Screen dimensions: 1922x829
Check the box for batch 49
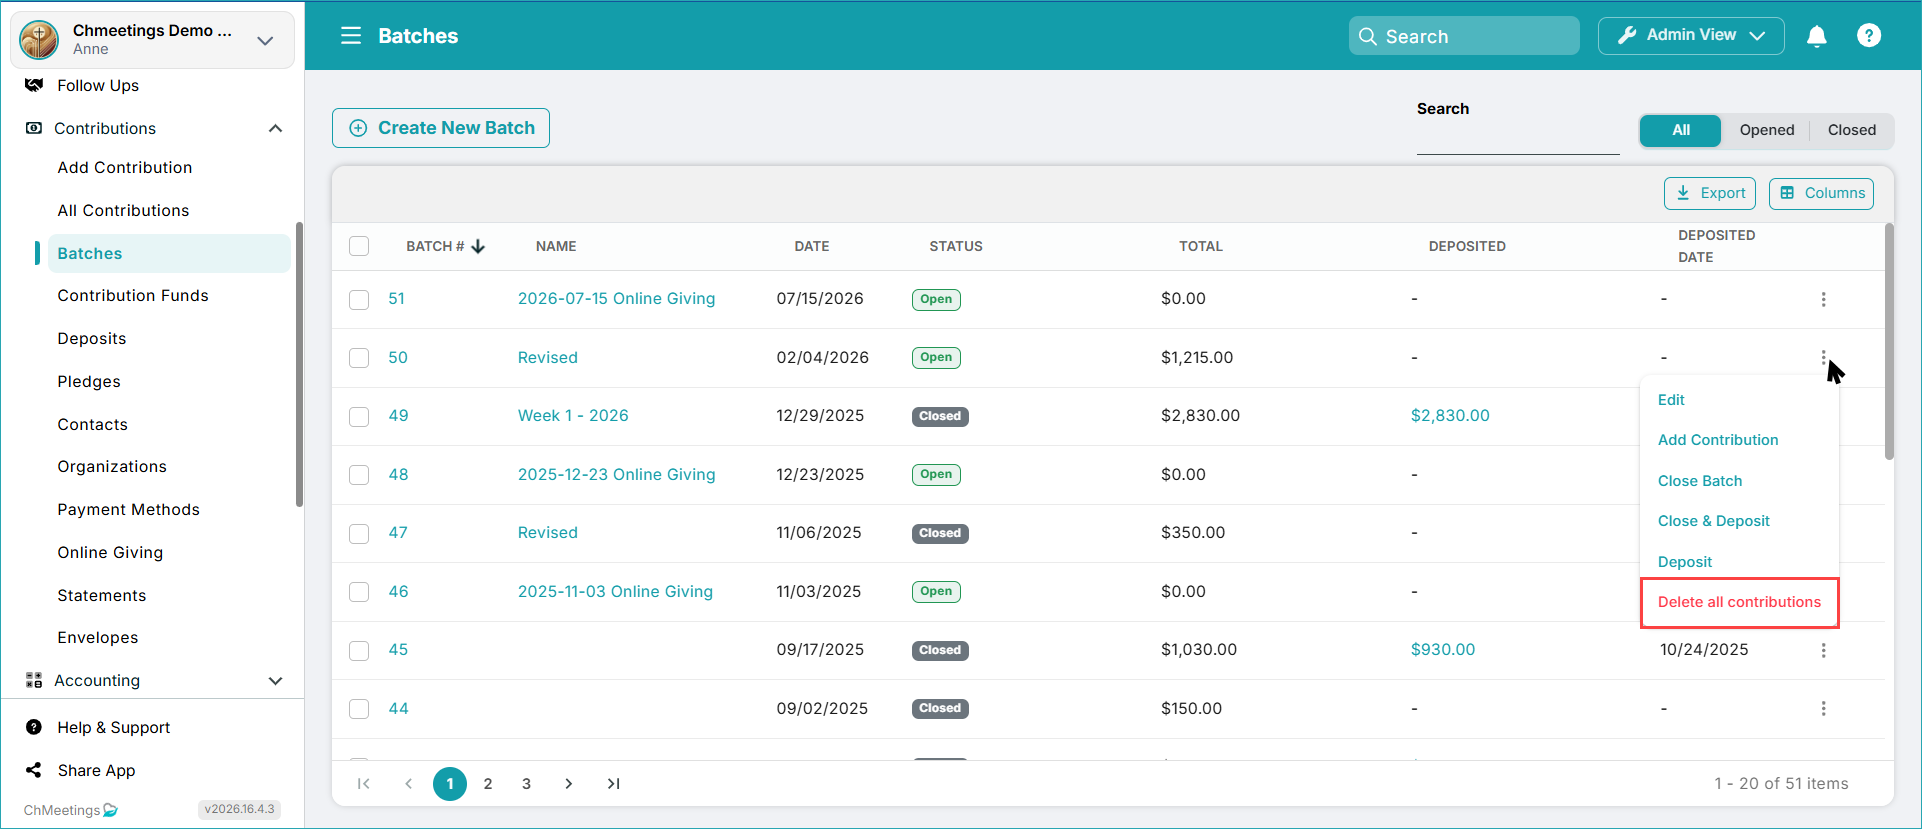[359, 416]
